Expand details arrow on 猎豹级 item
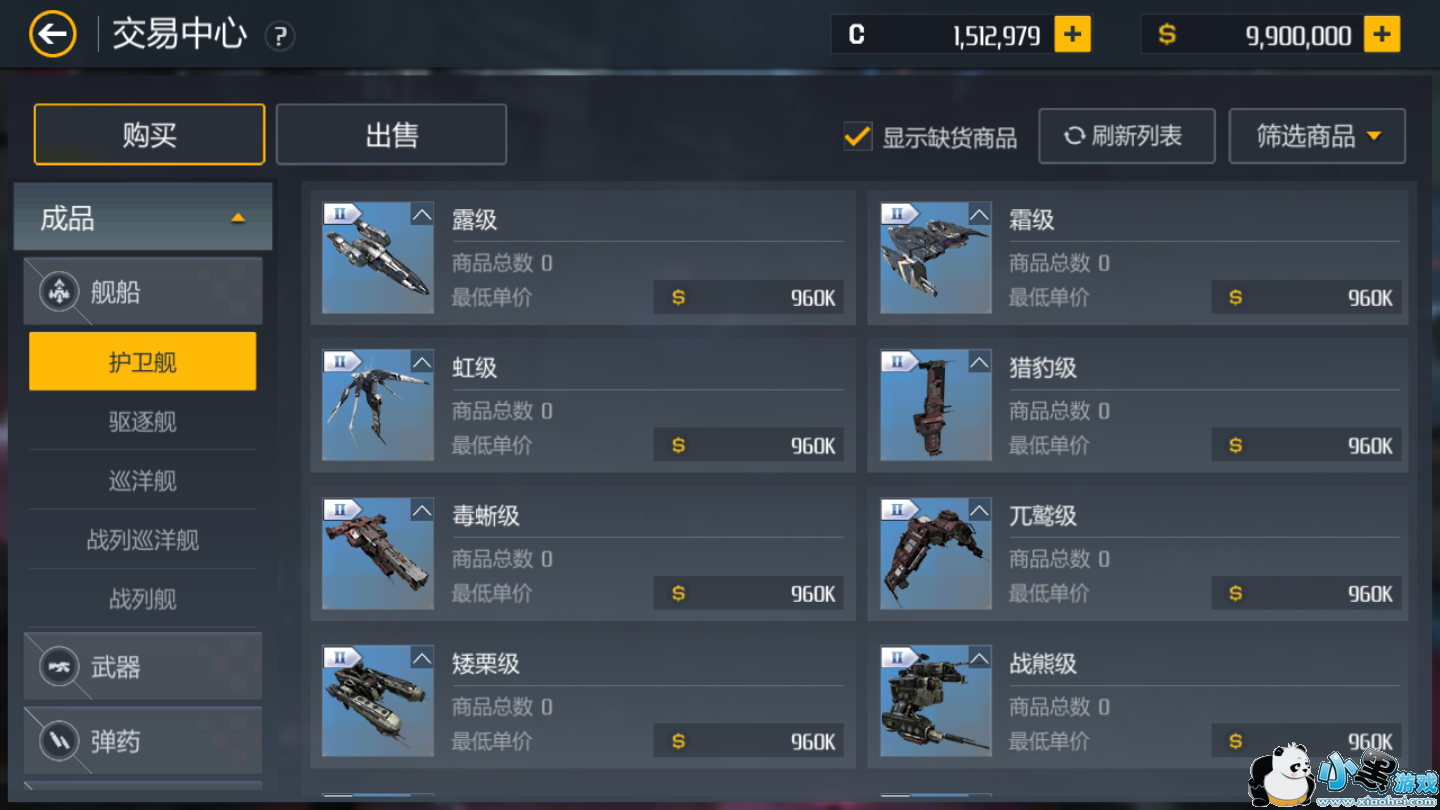 pyautogui.click(x=979, y=362)
